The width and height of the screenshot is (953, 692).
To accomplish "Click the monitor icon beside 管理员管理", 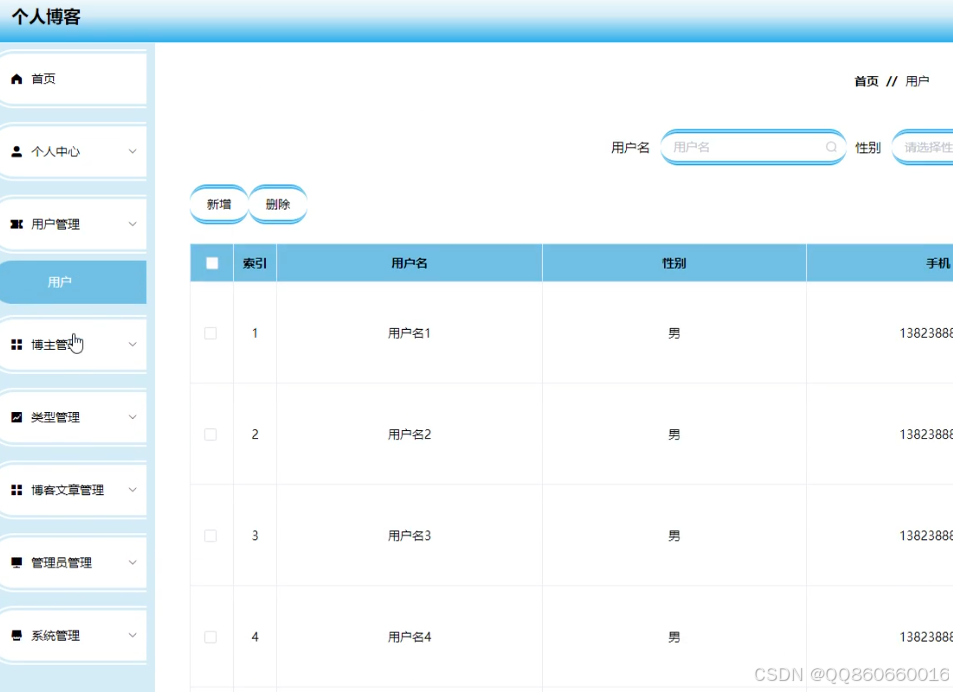I will [17, 562].
